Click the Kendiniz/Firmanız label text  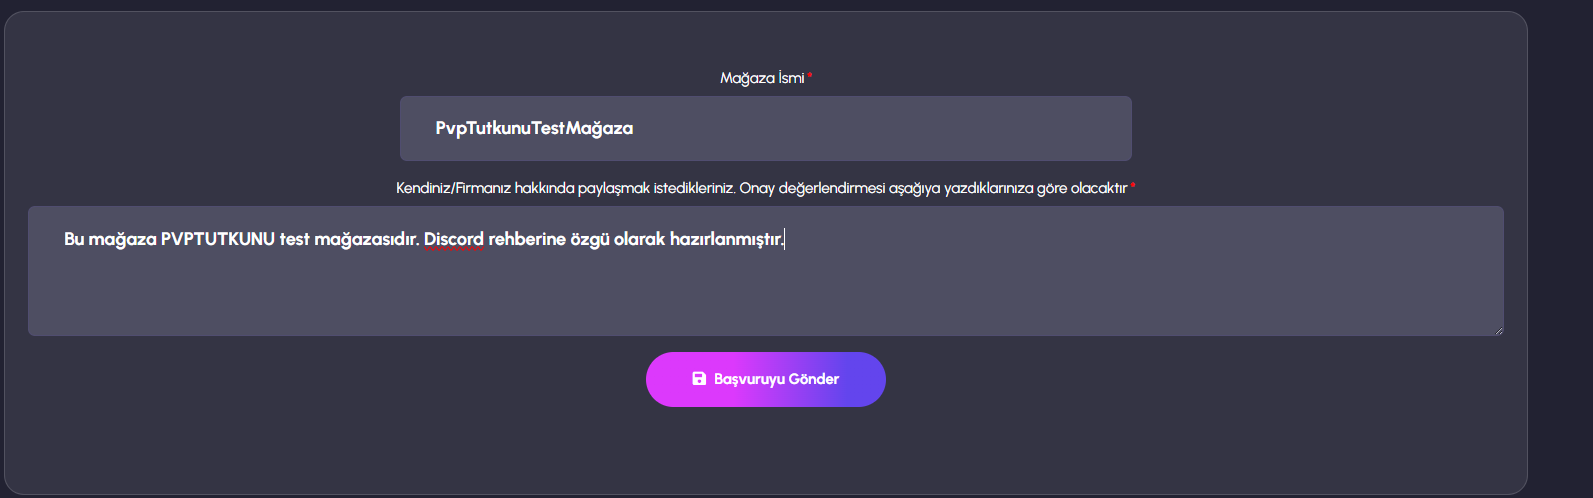(453, 188)
